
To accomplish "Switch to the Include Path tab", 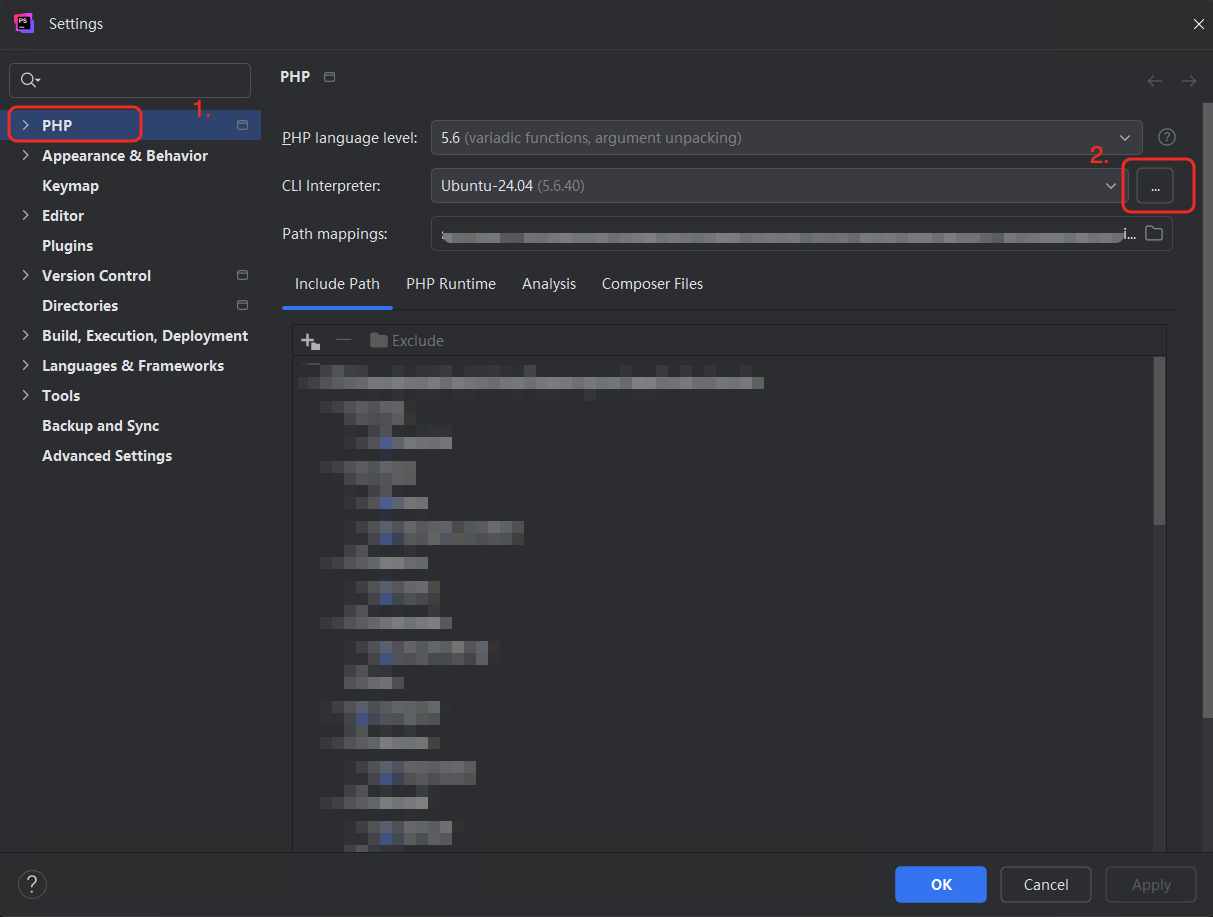I will point(337,284).
